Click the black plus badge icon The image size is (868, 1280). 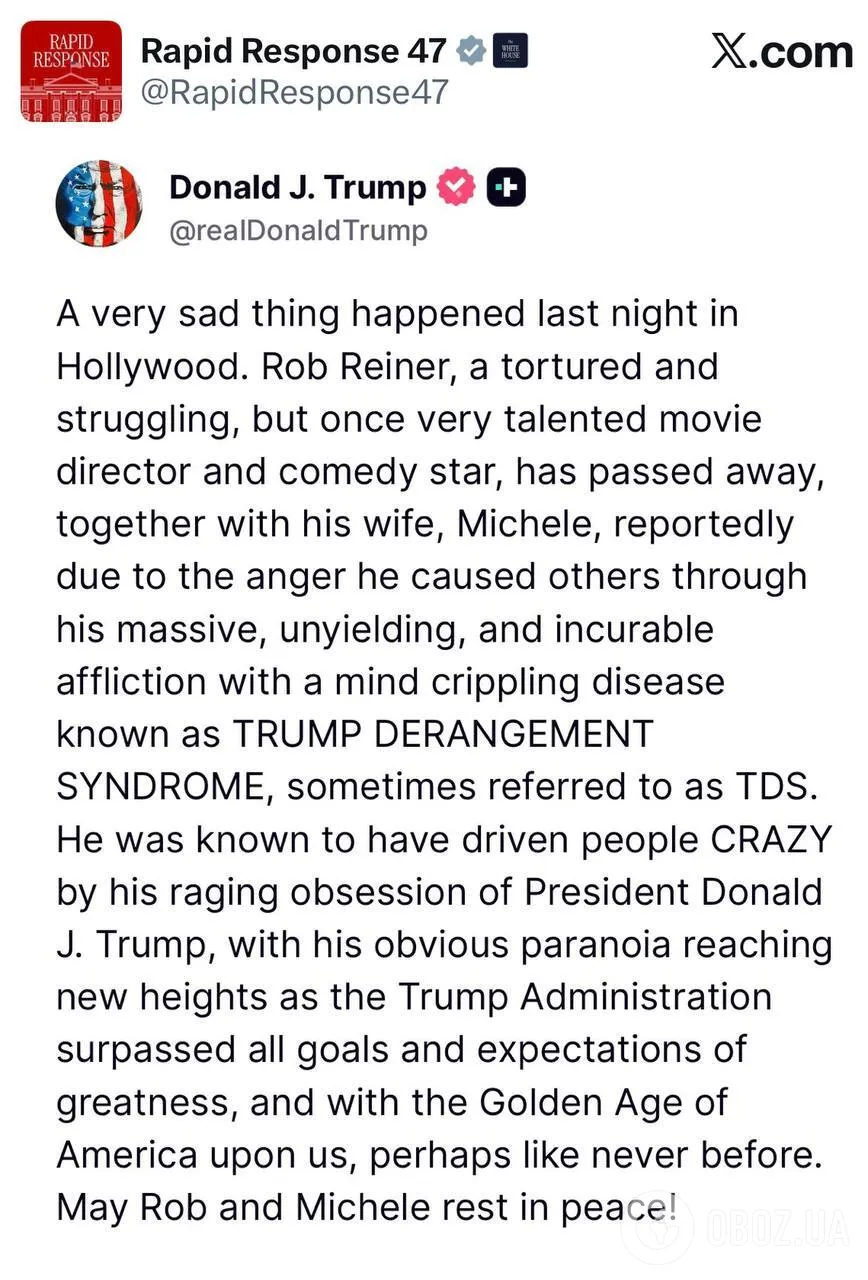coord(506,187)
